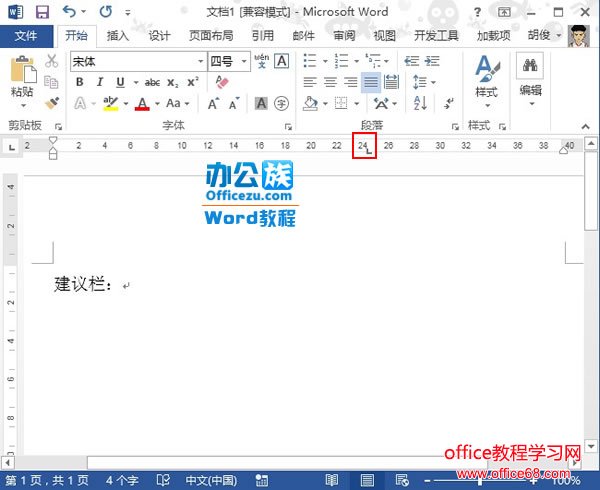
Task: Select Print Layout view in status bar
Action: (x=367, y=480)
